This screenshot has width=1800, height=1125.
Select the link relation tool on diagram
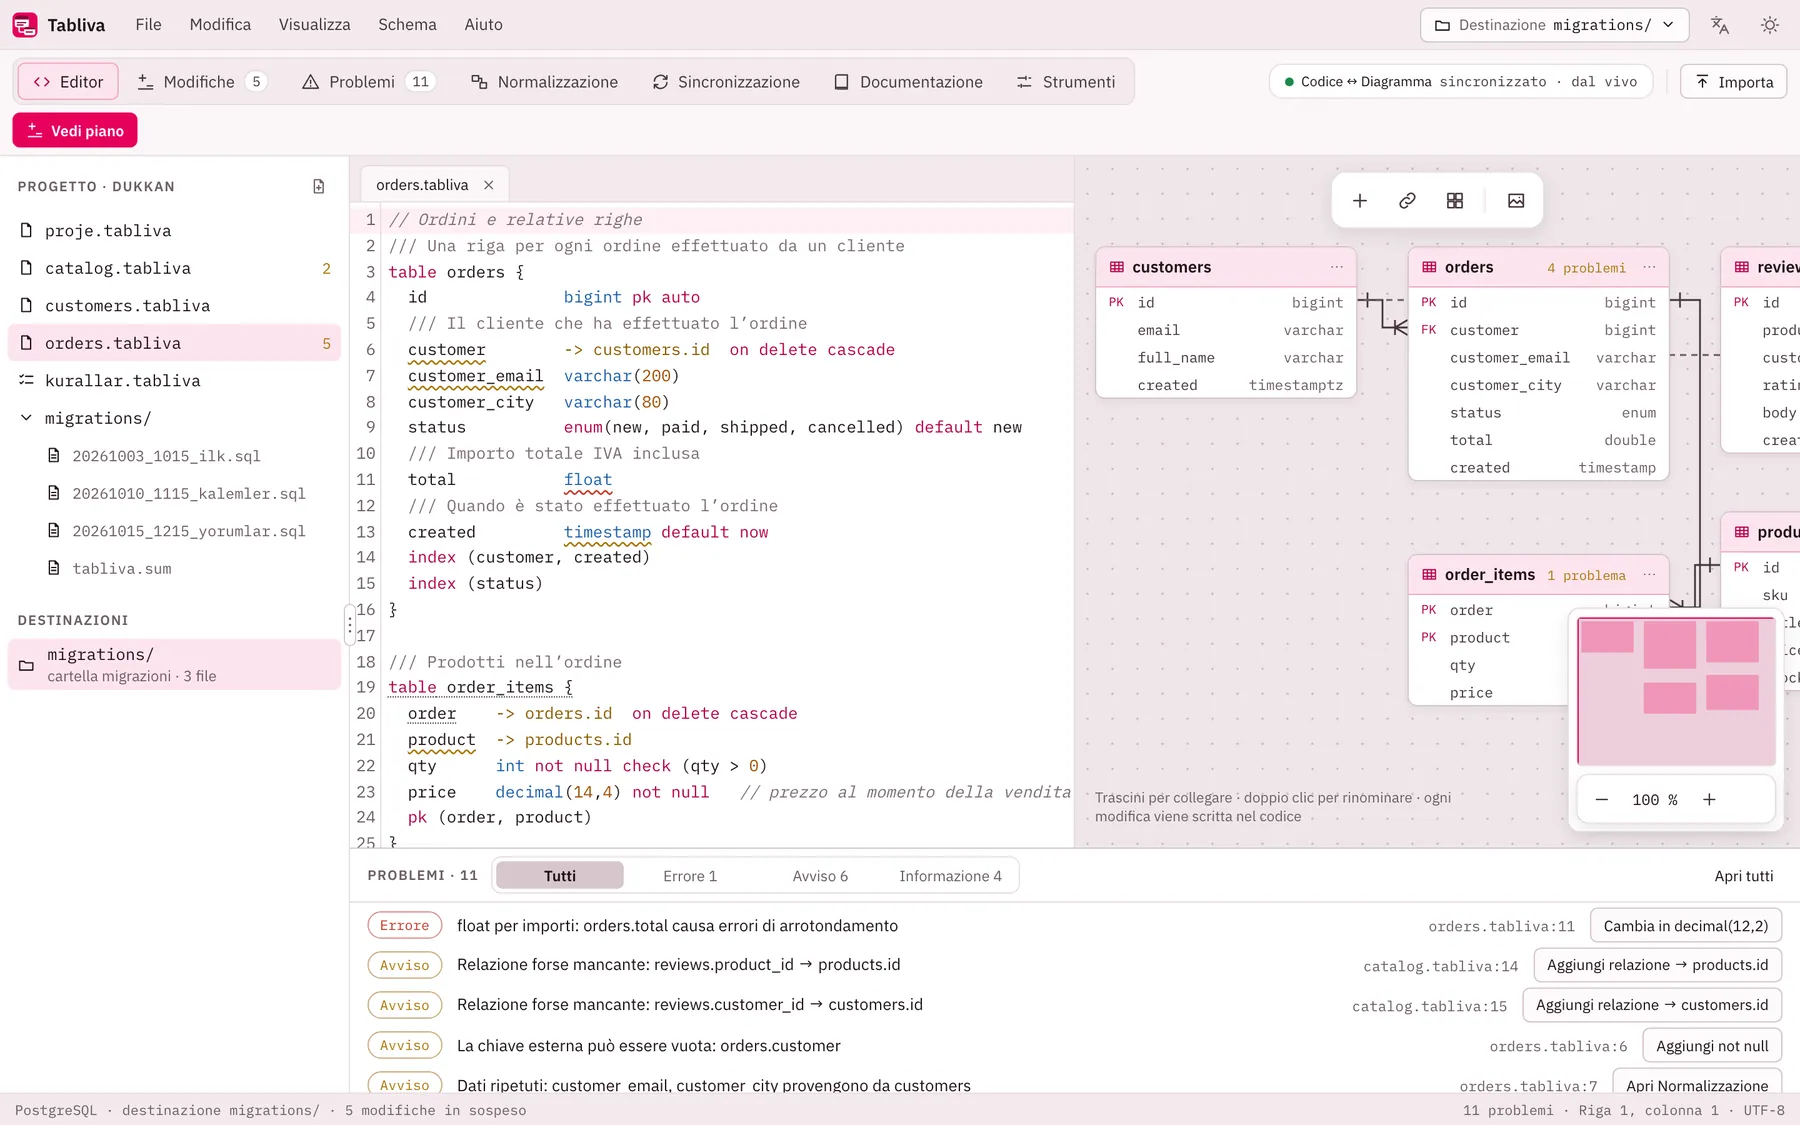[1407, 201]
